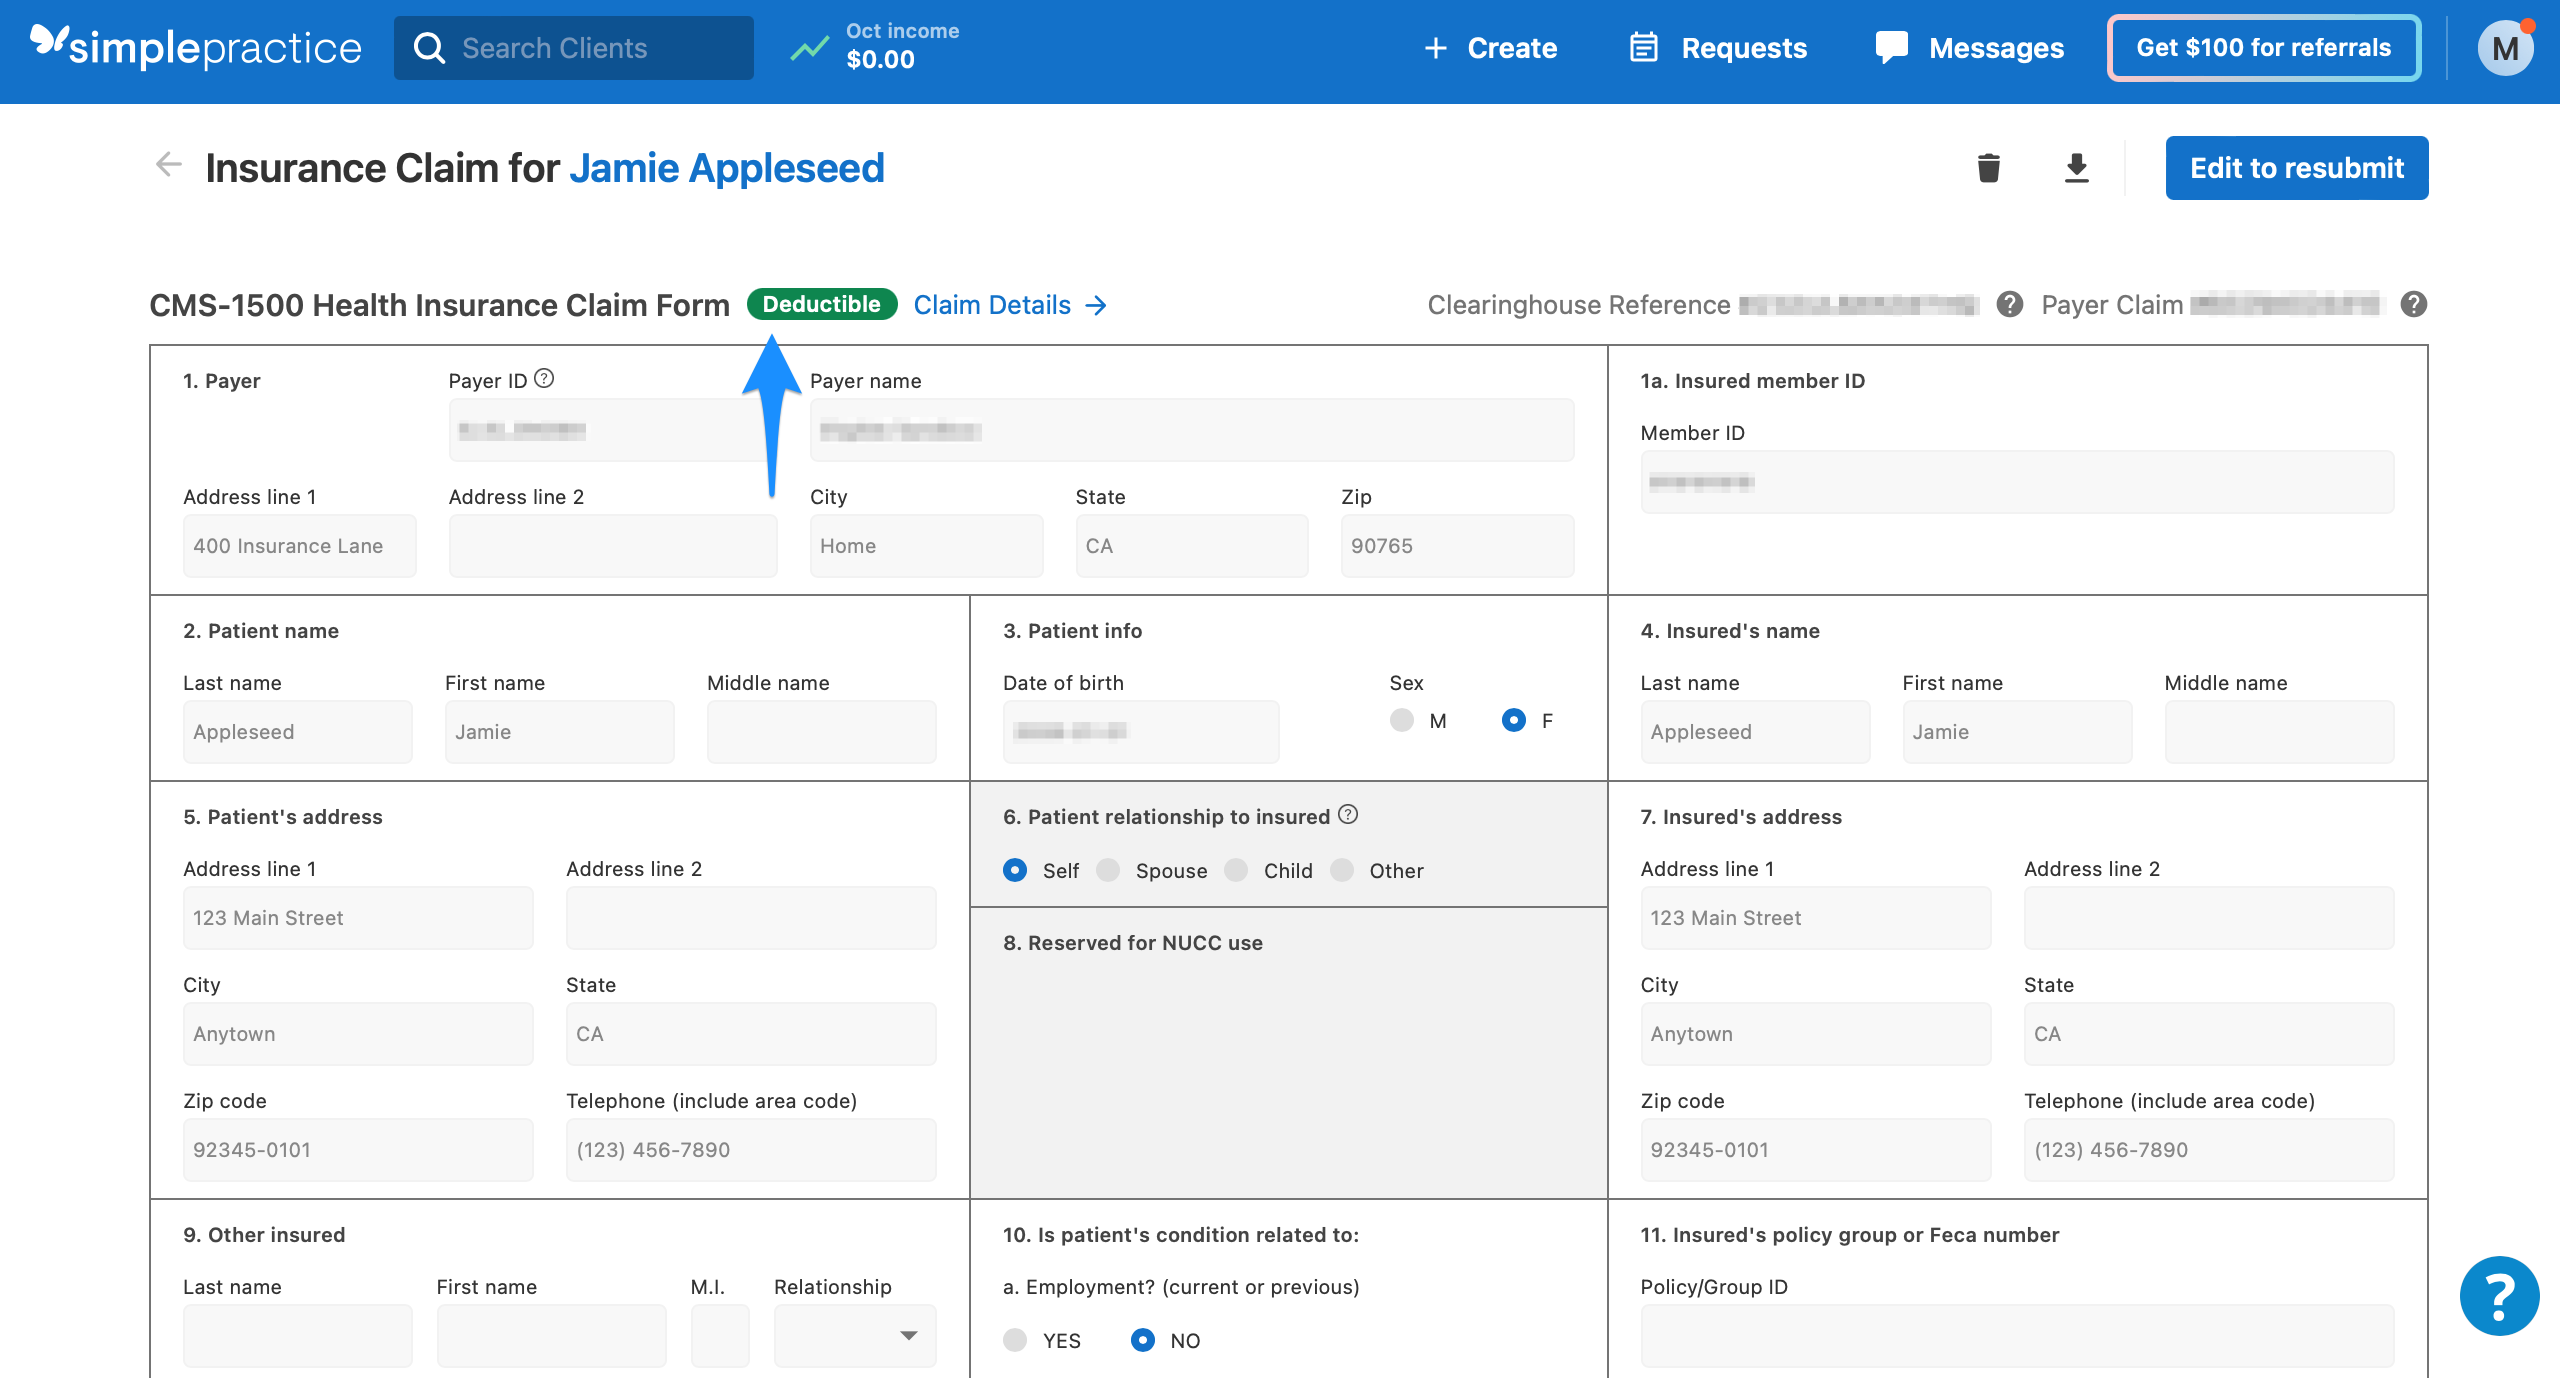Click Edit to resubmit button
The image size is (2560, 1378).
pos(2297,168)
